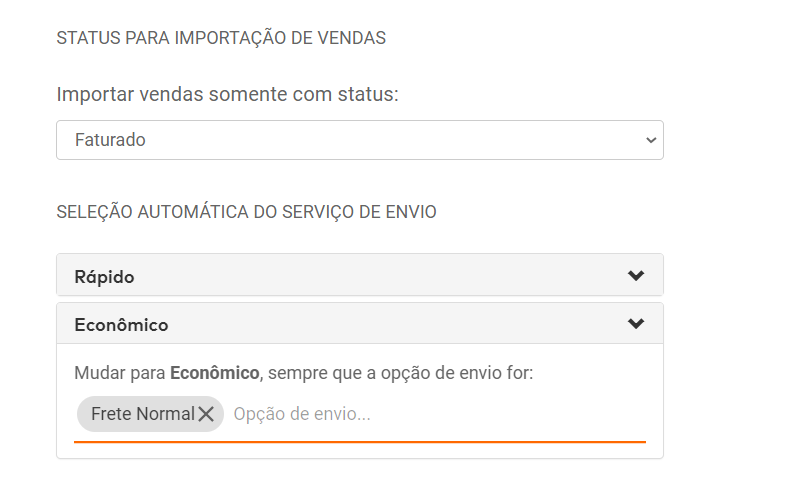Click the empty middle of the Rápido header
The height and width of the screenshot is (497, 801).
point(380,276)
